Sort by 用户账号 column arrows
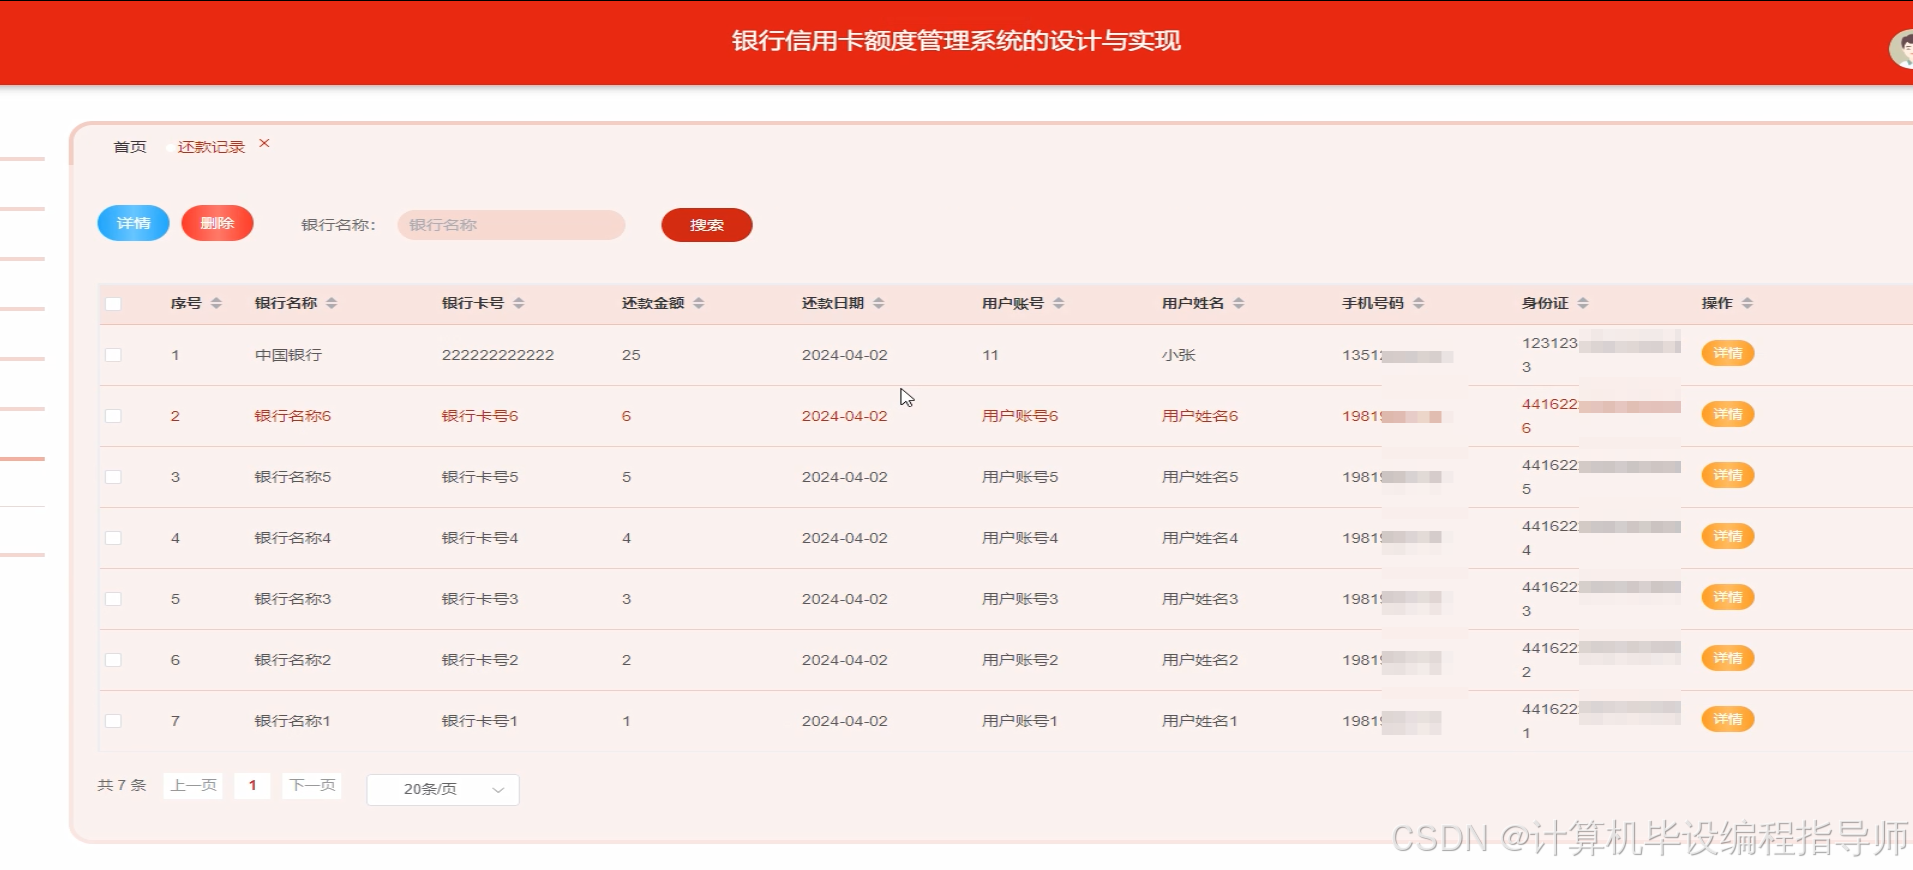Viewport: 1913px width, 870px height. coord(1058,303)
